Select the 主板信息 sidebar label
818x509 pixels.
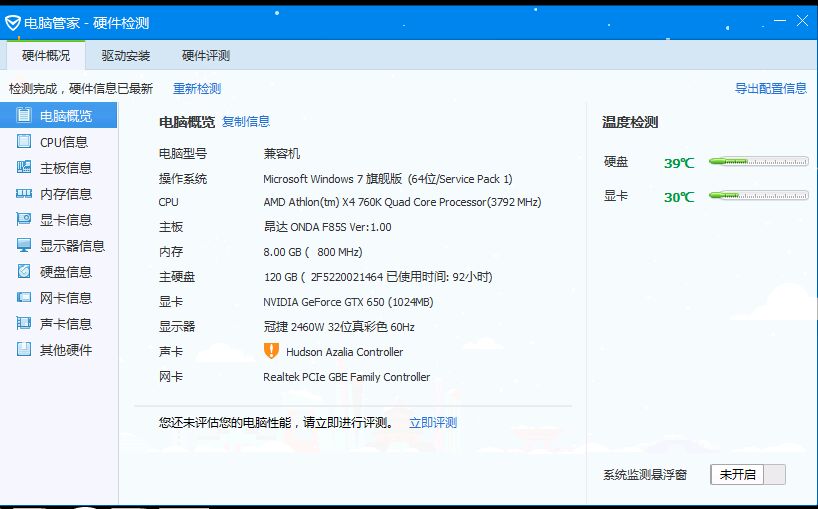(66, 168)
